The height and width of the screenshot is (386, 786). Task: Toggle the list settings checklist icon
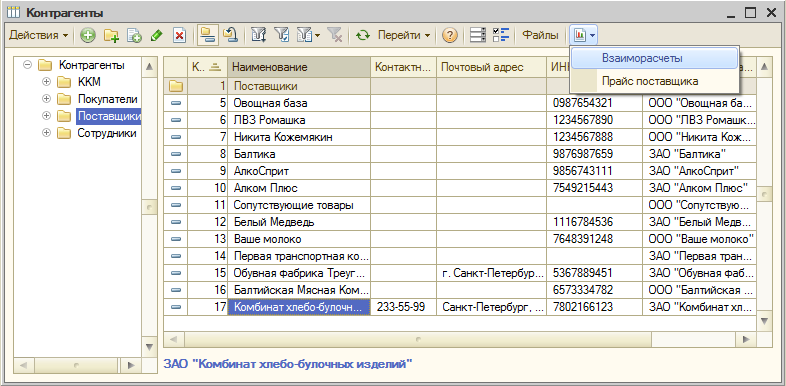[x=501, y=35]
